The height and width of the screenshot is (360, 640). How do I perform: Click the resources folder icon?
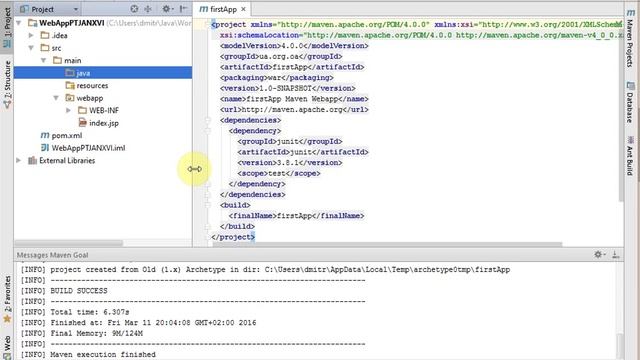(70, 85)
